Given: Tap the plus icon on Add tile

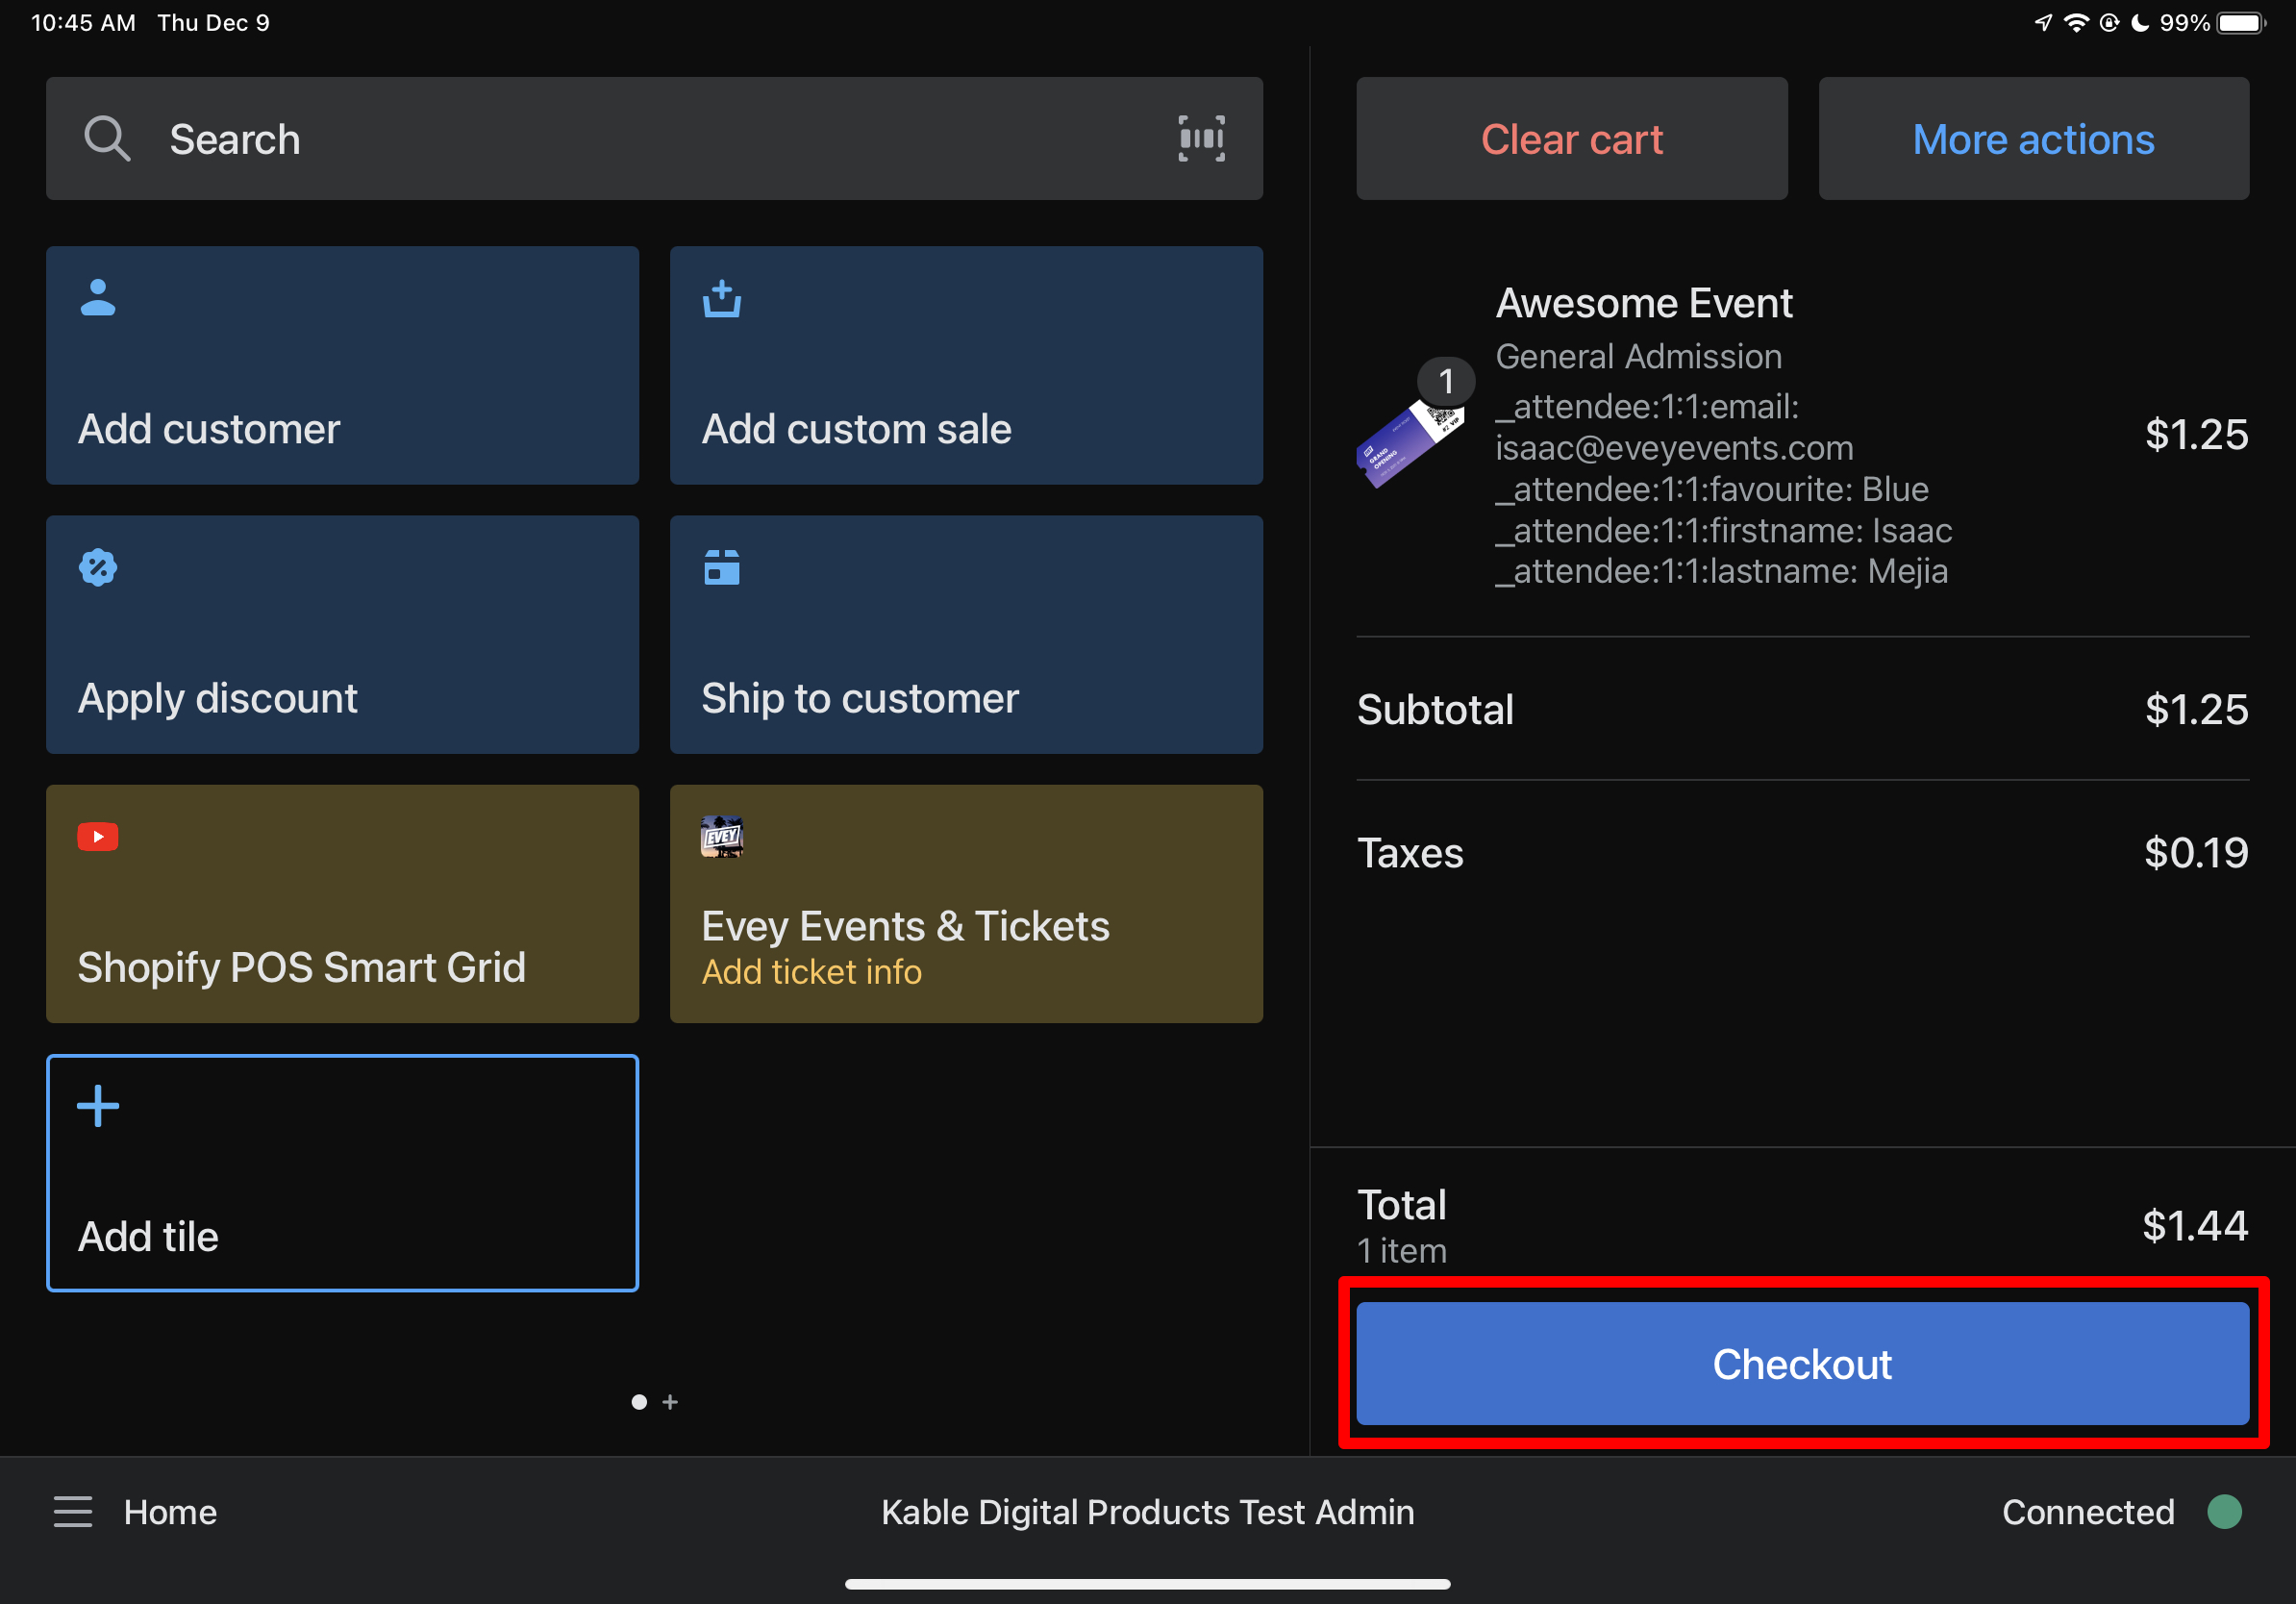Looking at the screenshot, I should pyautogui.click(x=98, y=1105).
